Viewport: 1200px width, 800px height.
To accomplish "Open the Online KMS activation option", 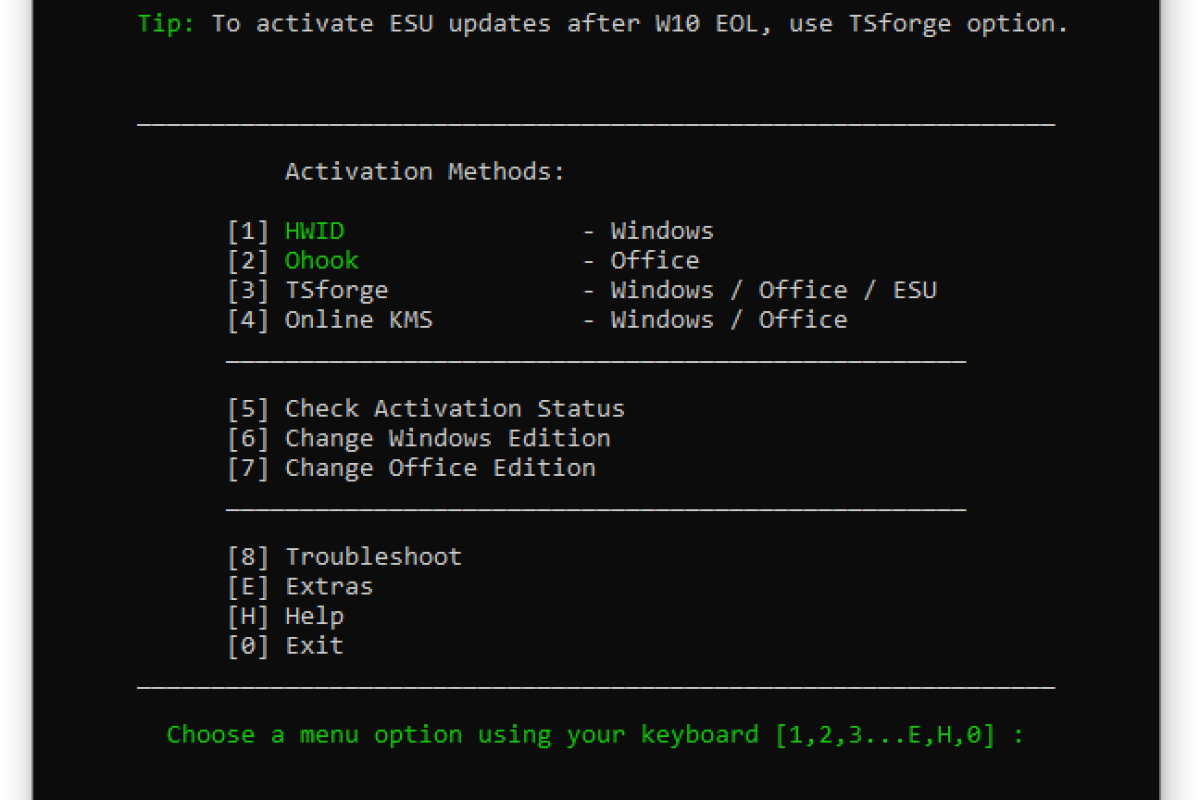I will pos(358,320).
